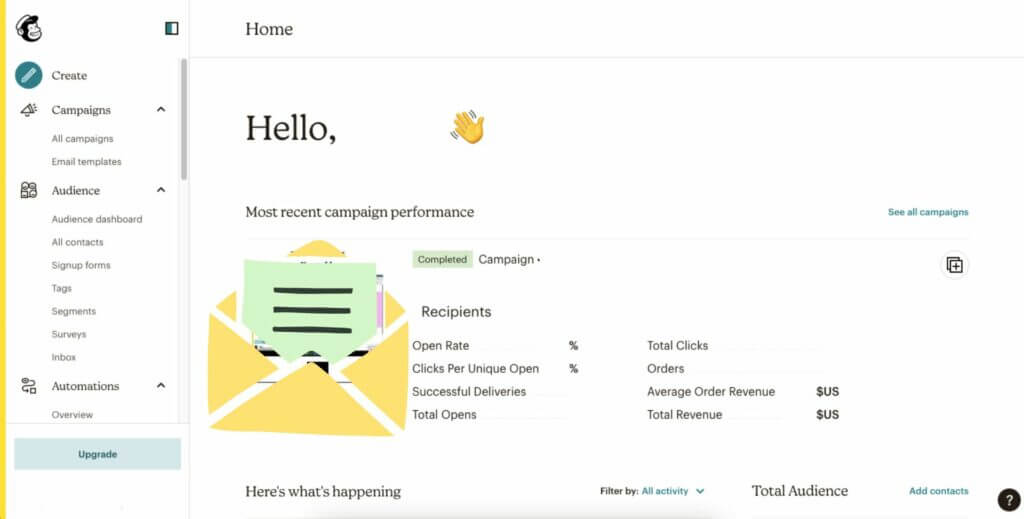
Task: Click the Automations menu label
Action: (86, 386)
